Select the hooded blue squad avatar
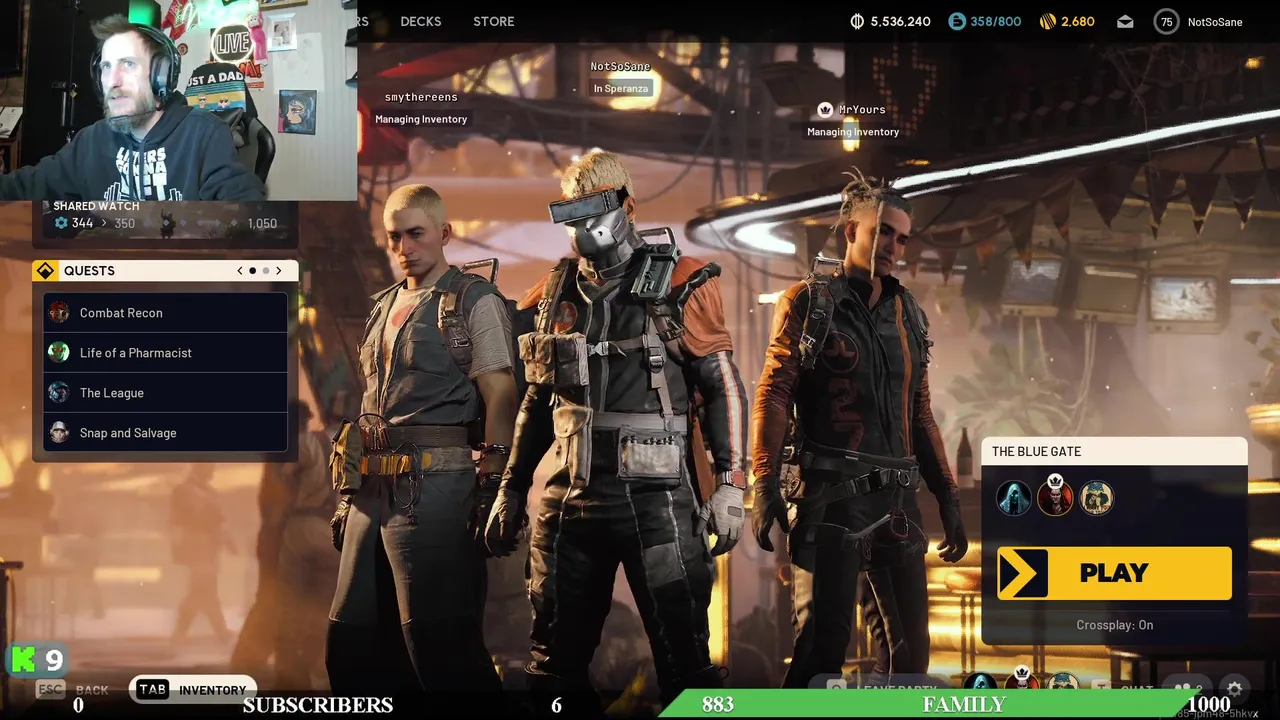The image size is (1280, 720). (1014, 498)
